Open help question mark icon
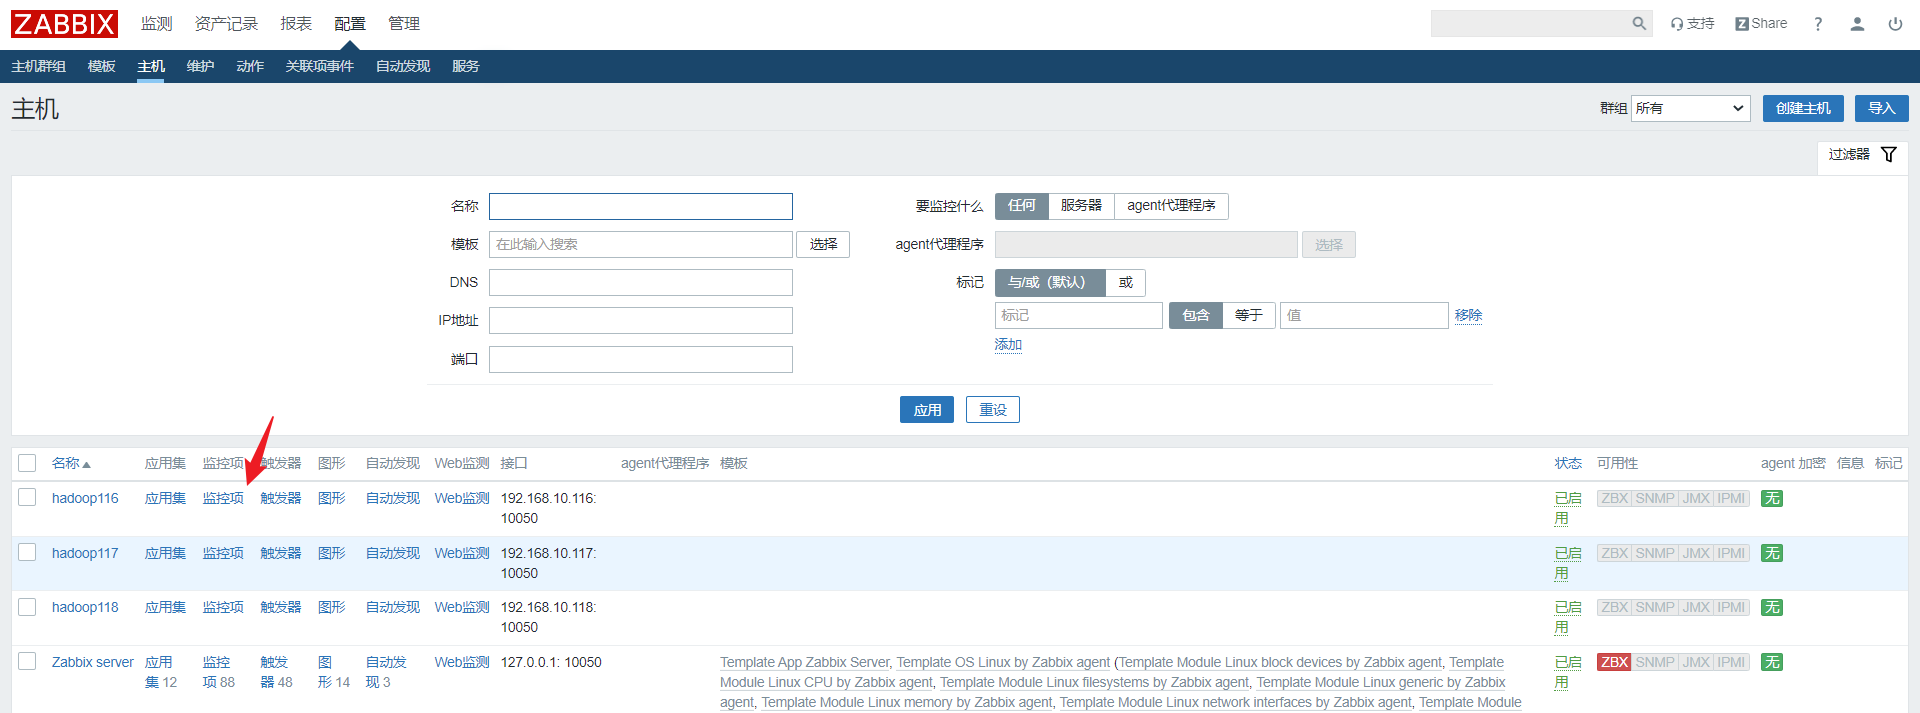The height and width of the screenshot is (713, 1920). click(1818, 23)
